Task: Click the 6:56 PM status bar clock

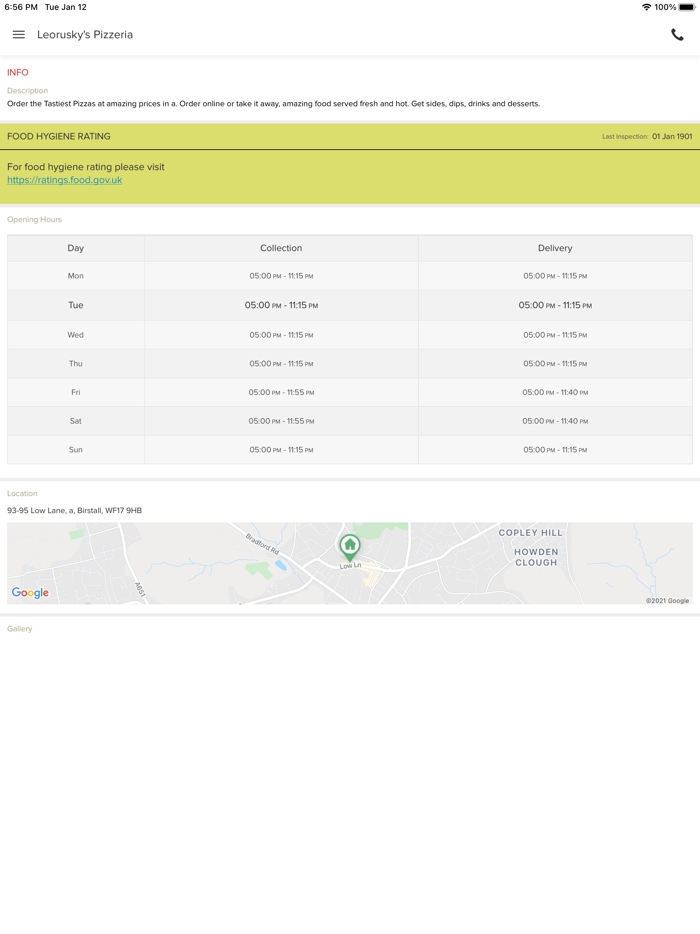Action: (21, 7)
